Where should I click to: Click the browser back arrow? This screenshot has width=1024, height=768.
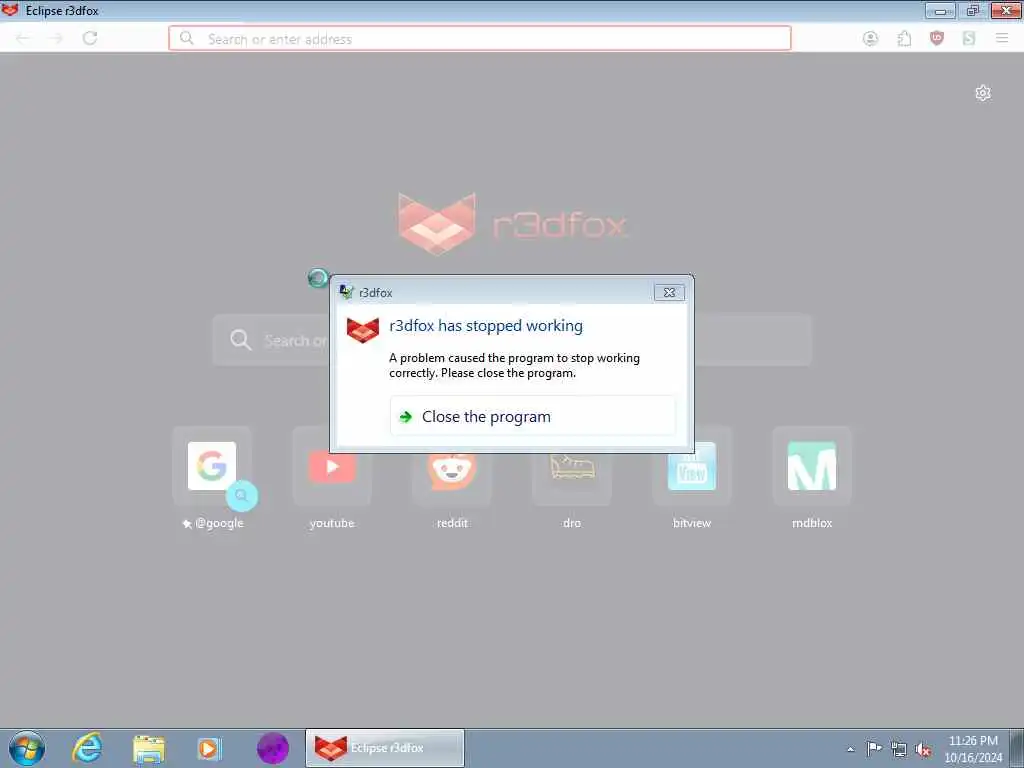[x=23, y=39]
